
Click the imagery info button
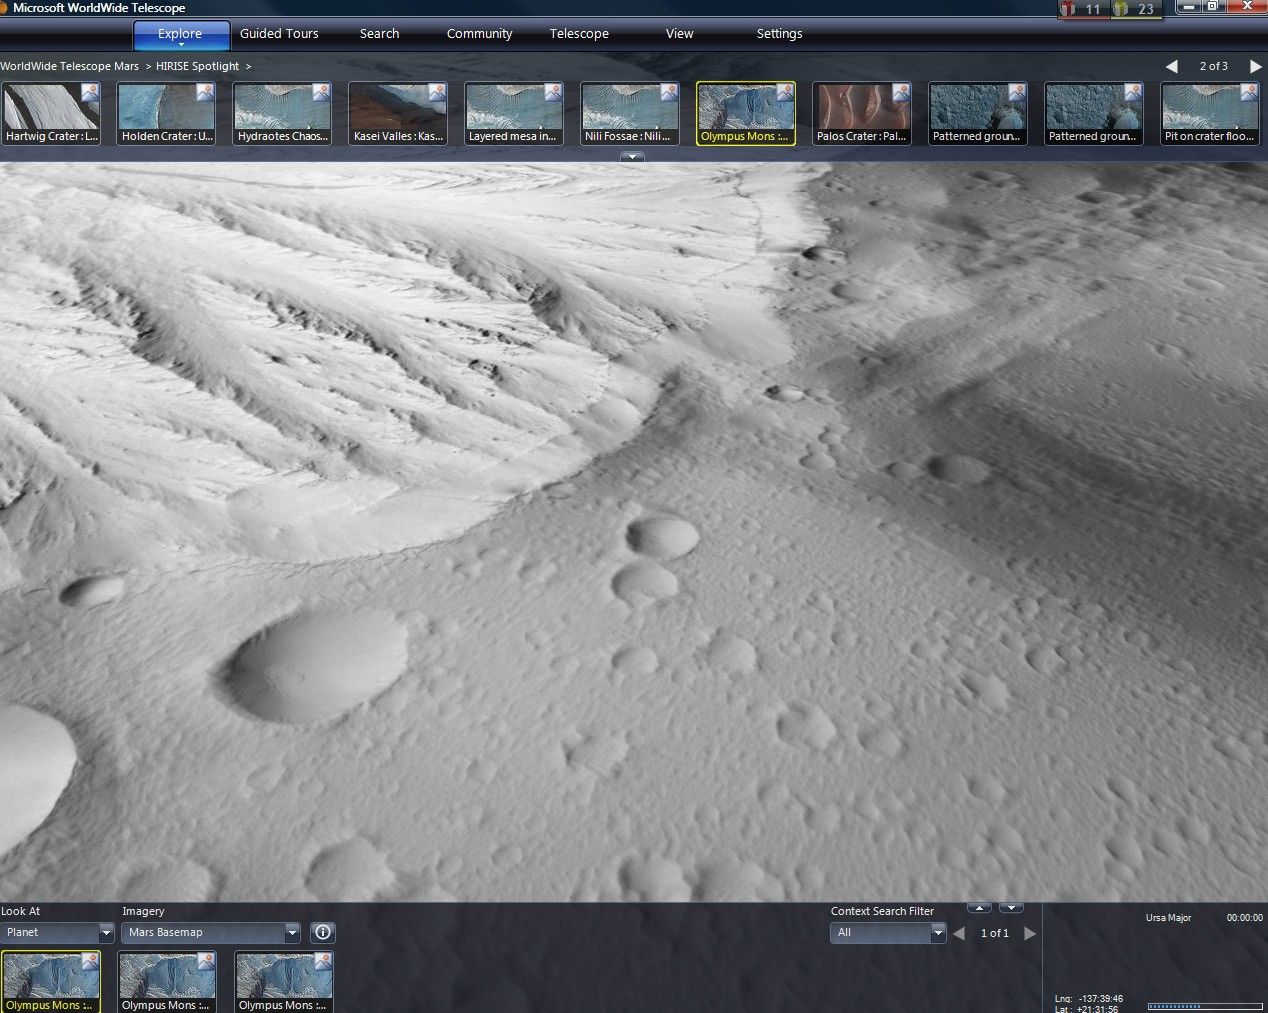pyautogui.click(x=322, y=932)
